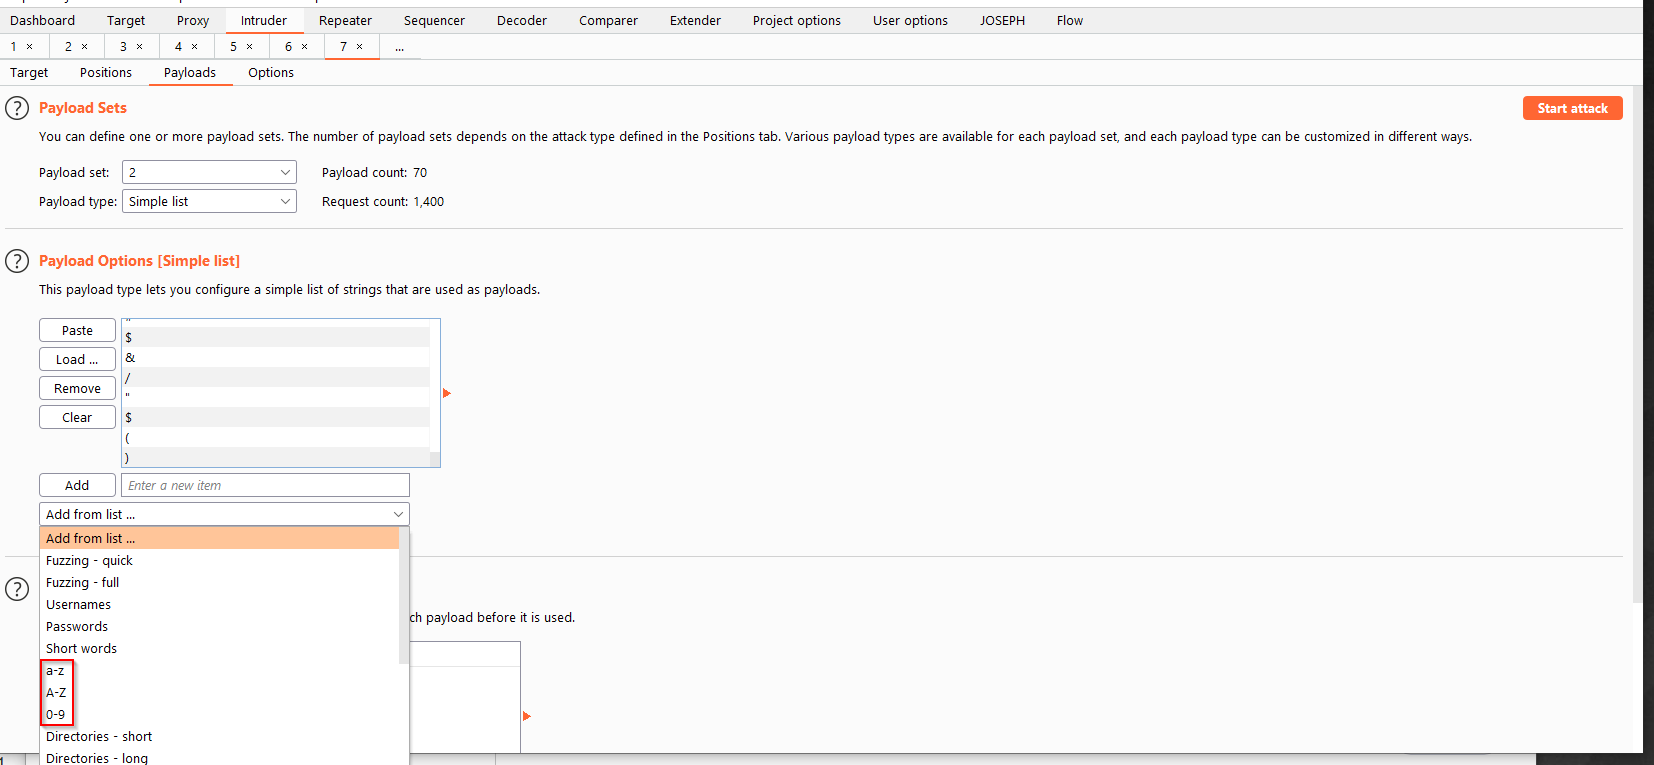Click the Start attack button
1654x765 pixels.
pyautogui.click(x=1572, y=108)
